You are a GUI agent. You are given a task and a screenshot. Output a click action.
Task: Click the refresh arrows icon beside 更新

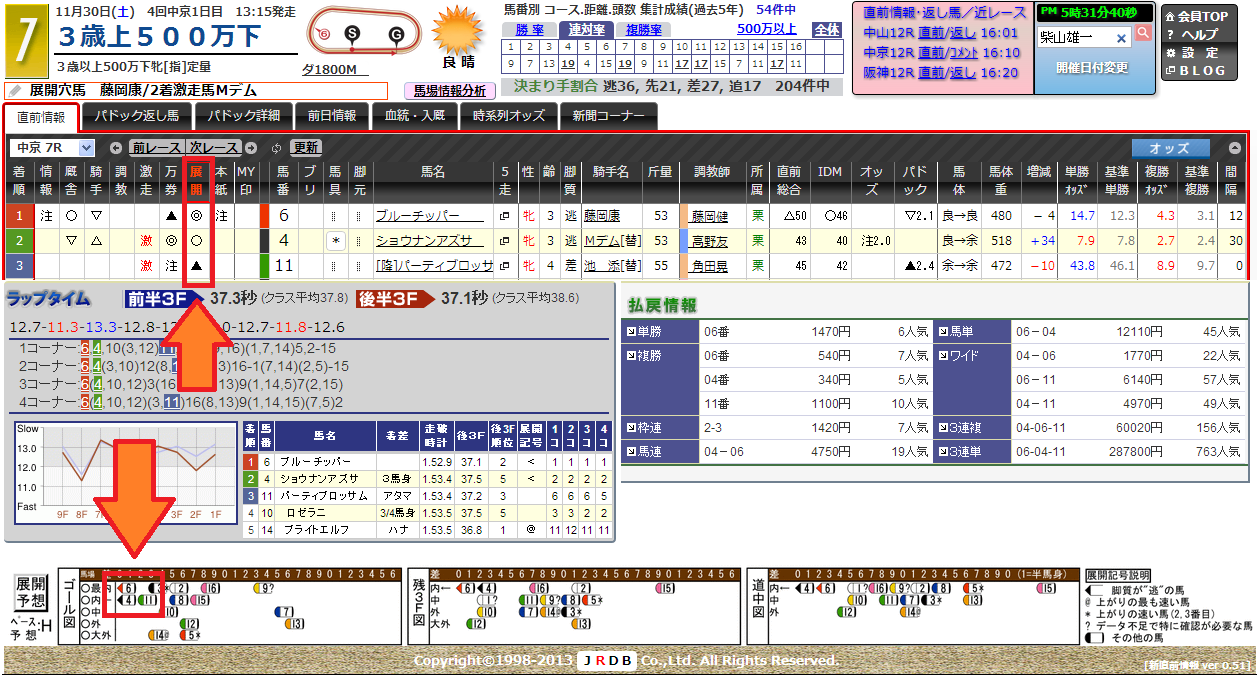(x=277, y=148)
